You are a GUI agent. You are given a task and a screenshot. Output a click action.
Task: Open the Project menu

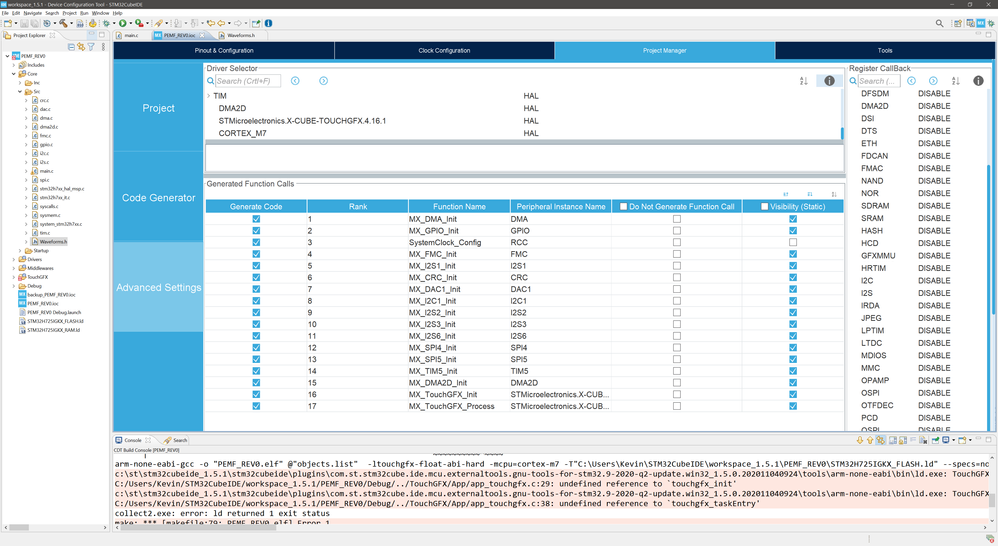click(x=69, y=13)
